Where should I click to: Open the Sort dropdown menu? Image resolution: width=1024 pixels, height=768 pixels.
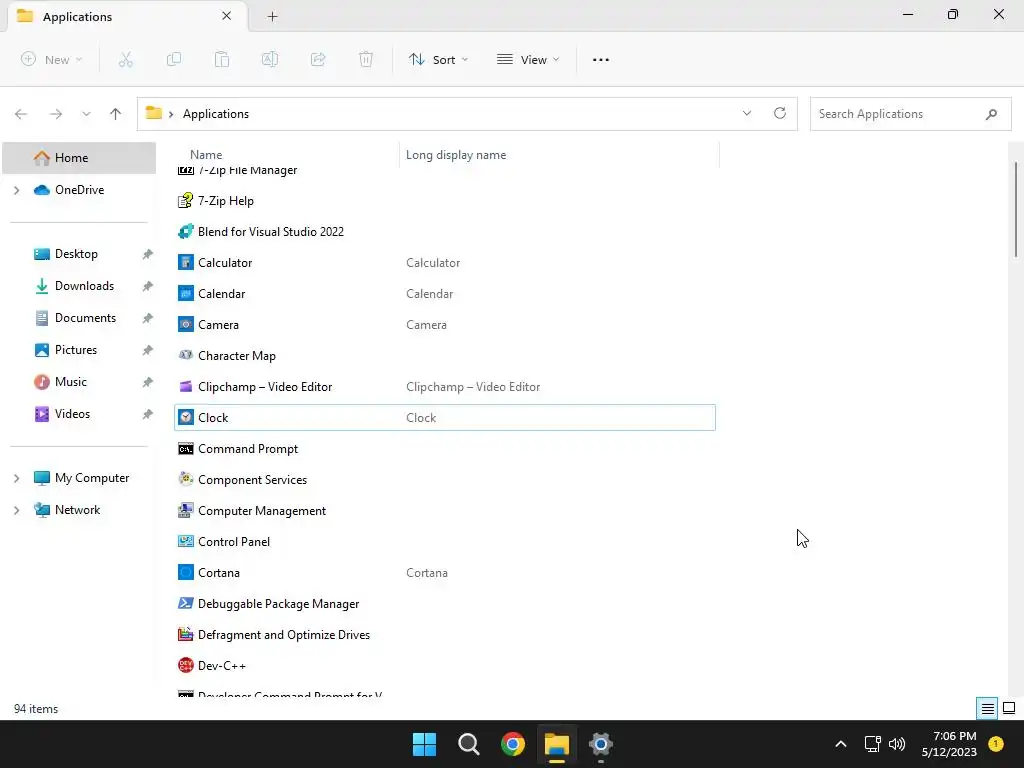(x=438, y=59)
